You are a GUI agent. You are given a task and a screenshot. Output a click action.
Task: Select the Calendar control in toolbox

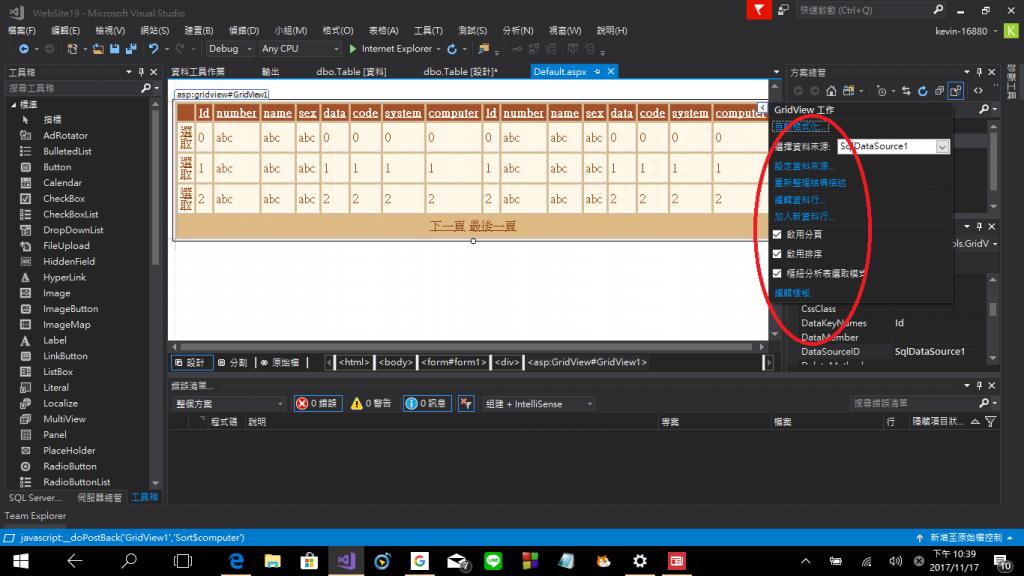(x=62, y=183)
